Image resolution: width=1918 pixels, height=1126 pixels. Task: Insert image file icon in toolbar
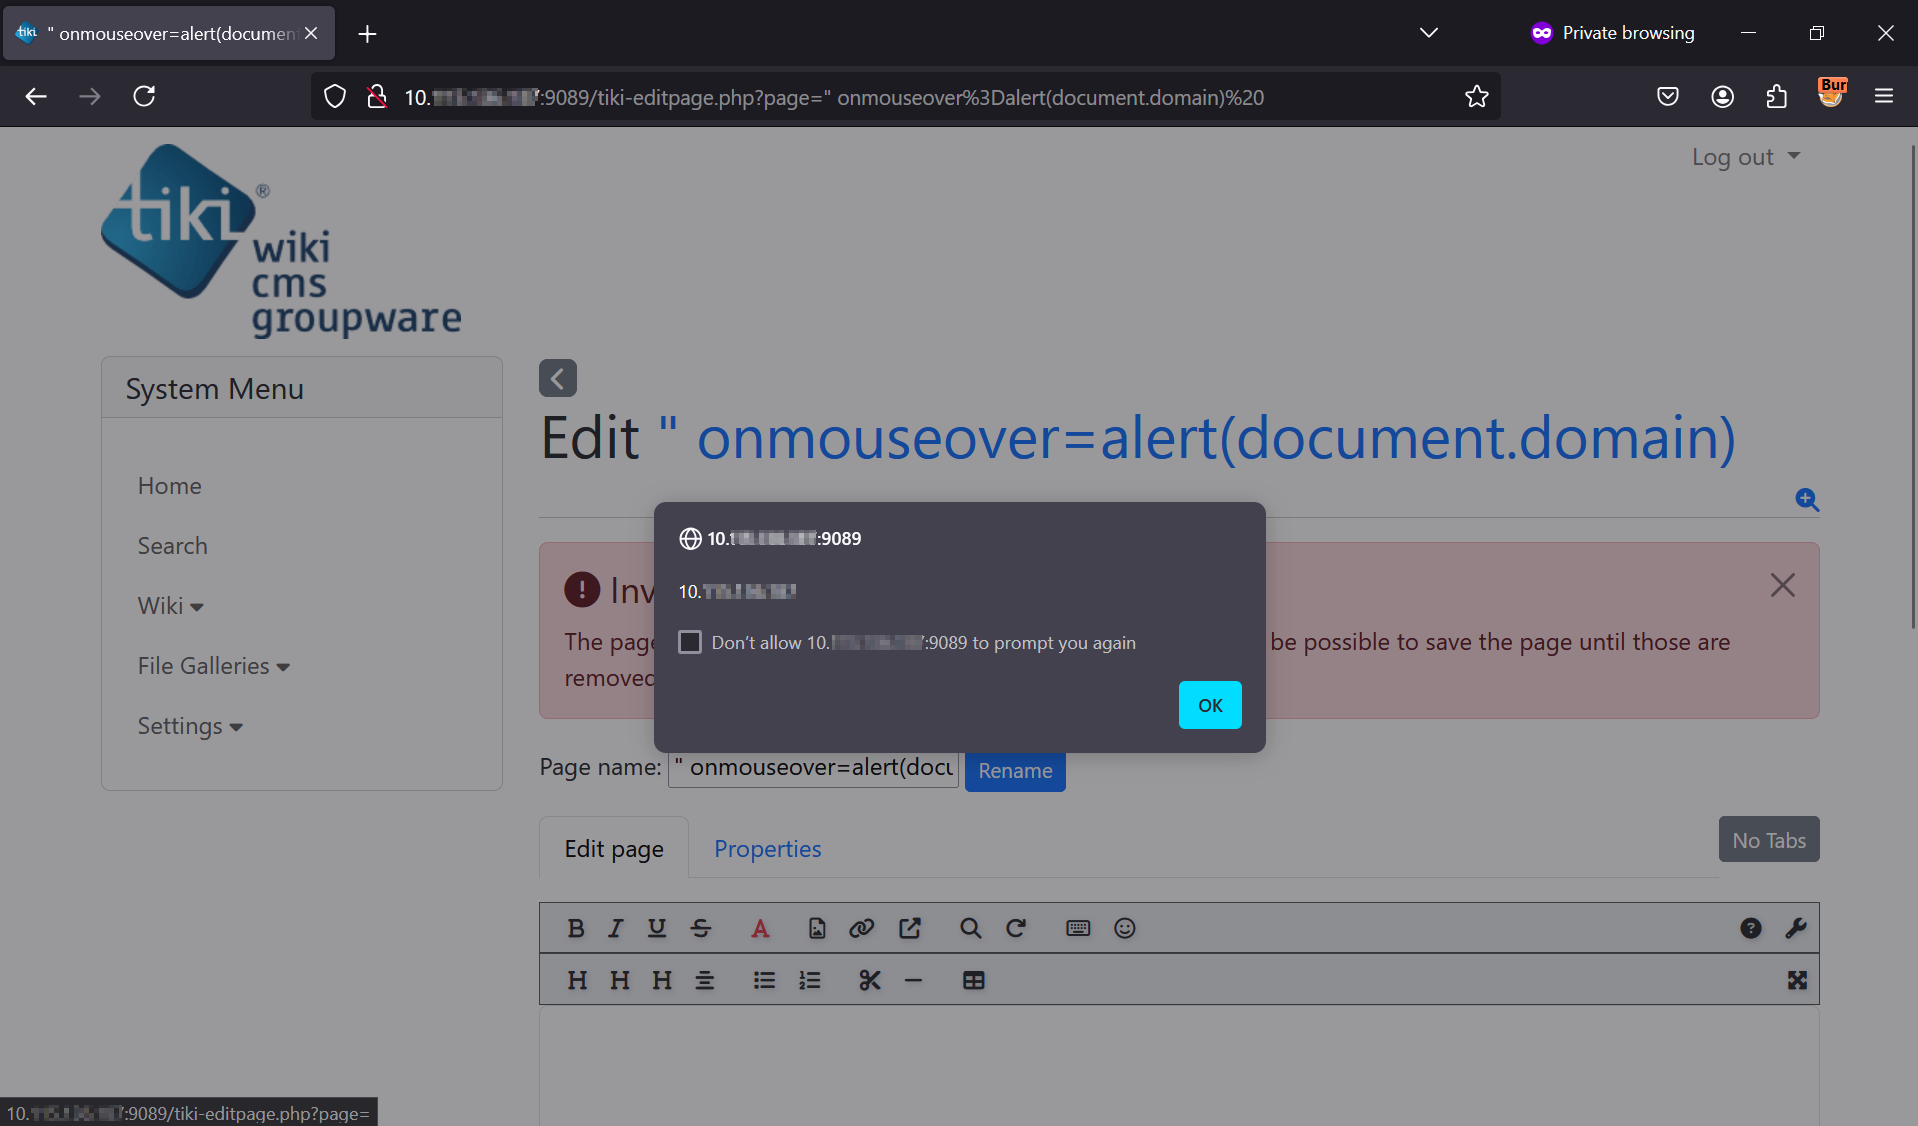point(817,928)
